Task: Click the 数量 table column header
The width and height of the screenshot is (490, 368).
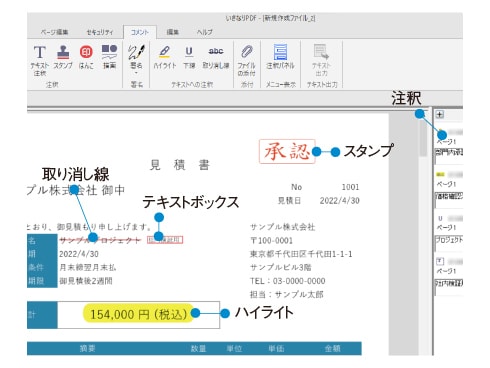Action: pos(199,348)
